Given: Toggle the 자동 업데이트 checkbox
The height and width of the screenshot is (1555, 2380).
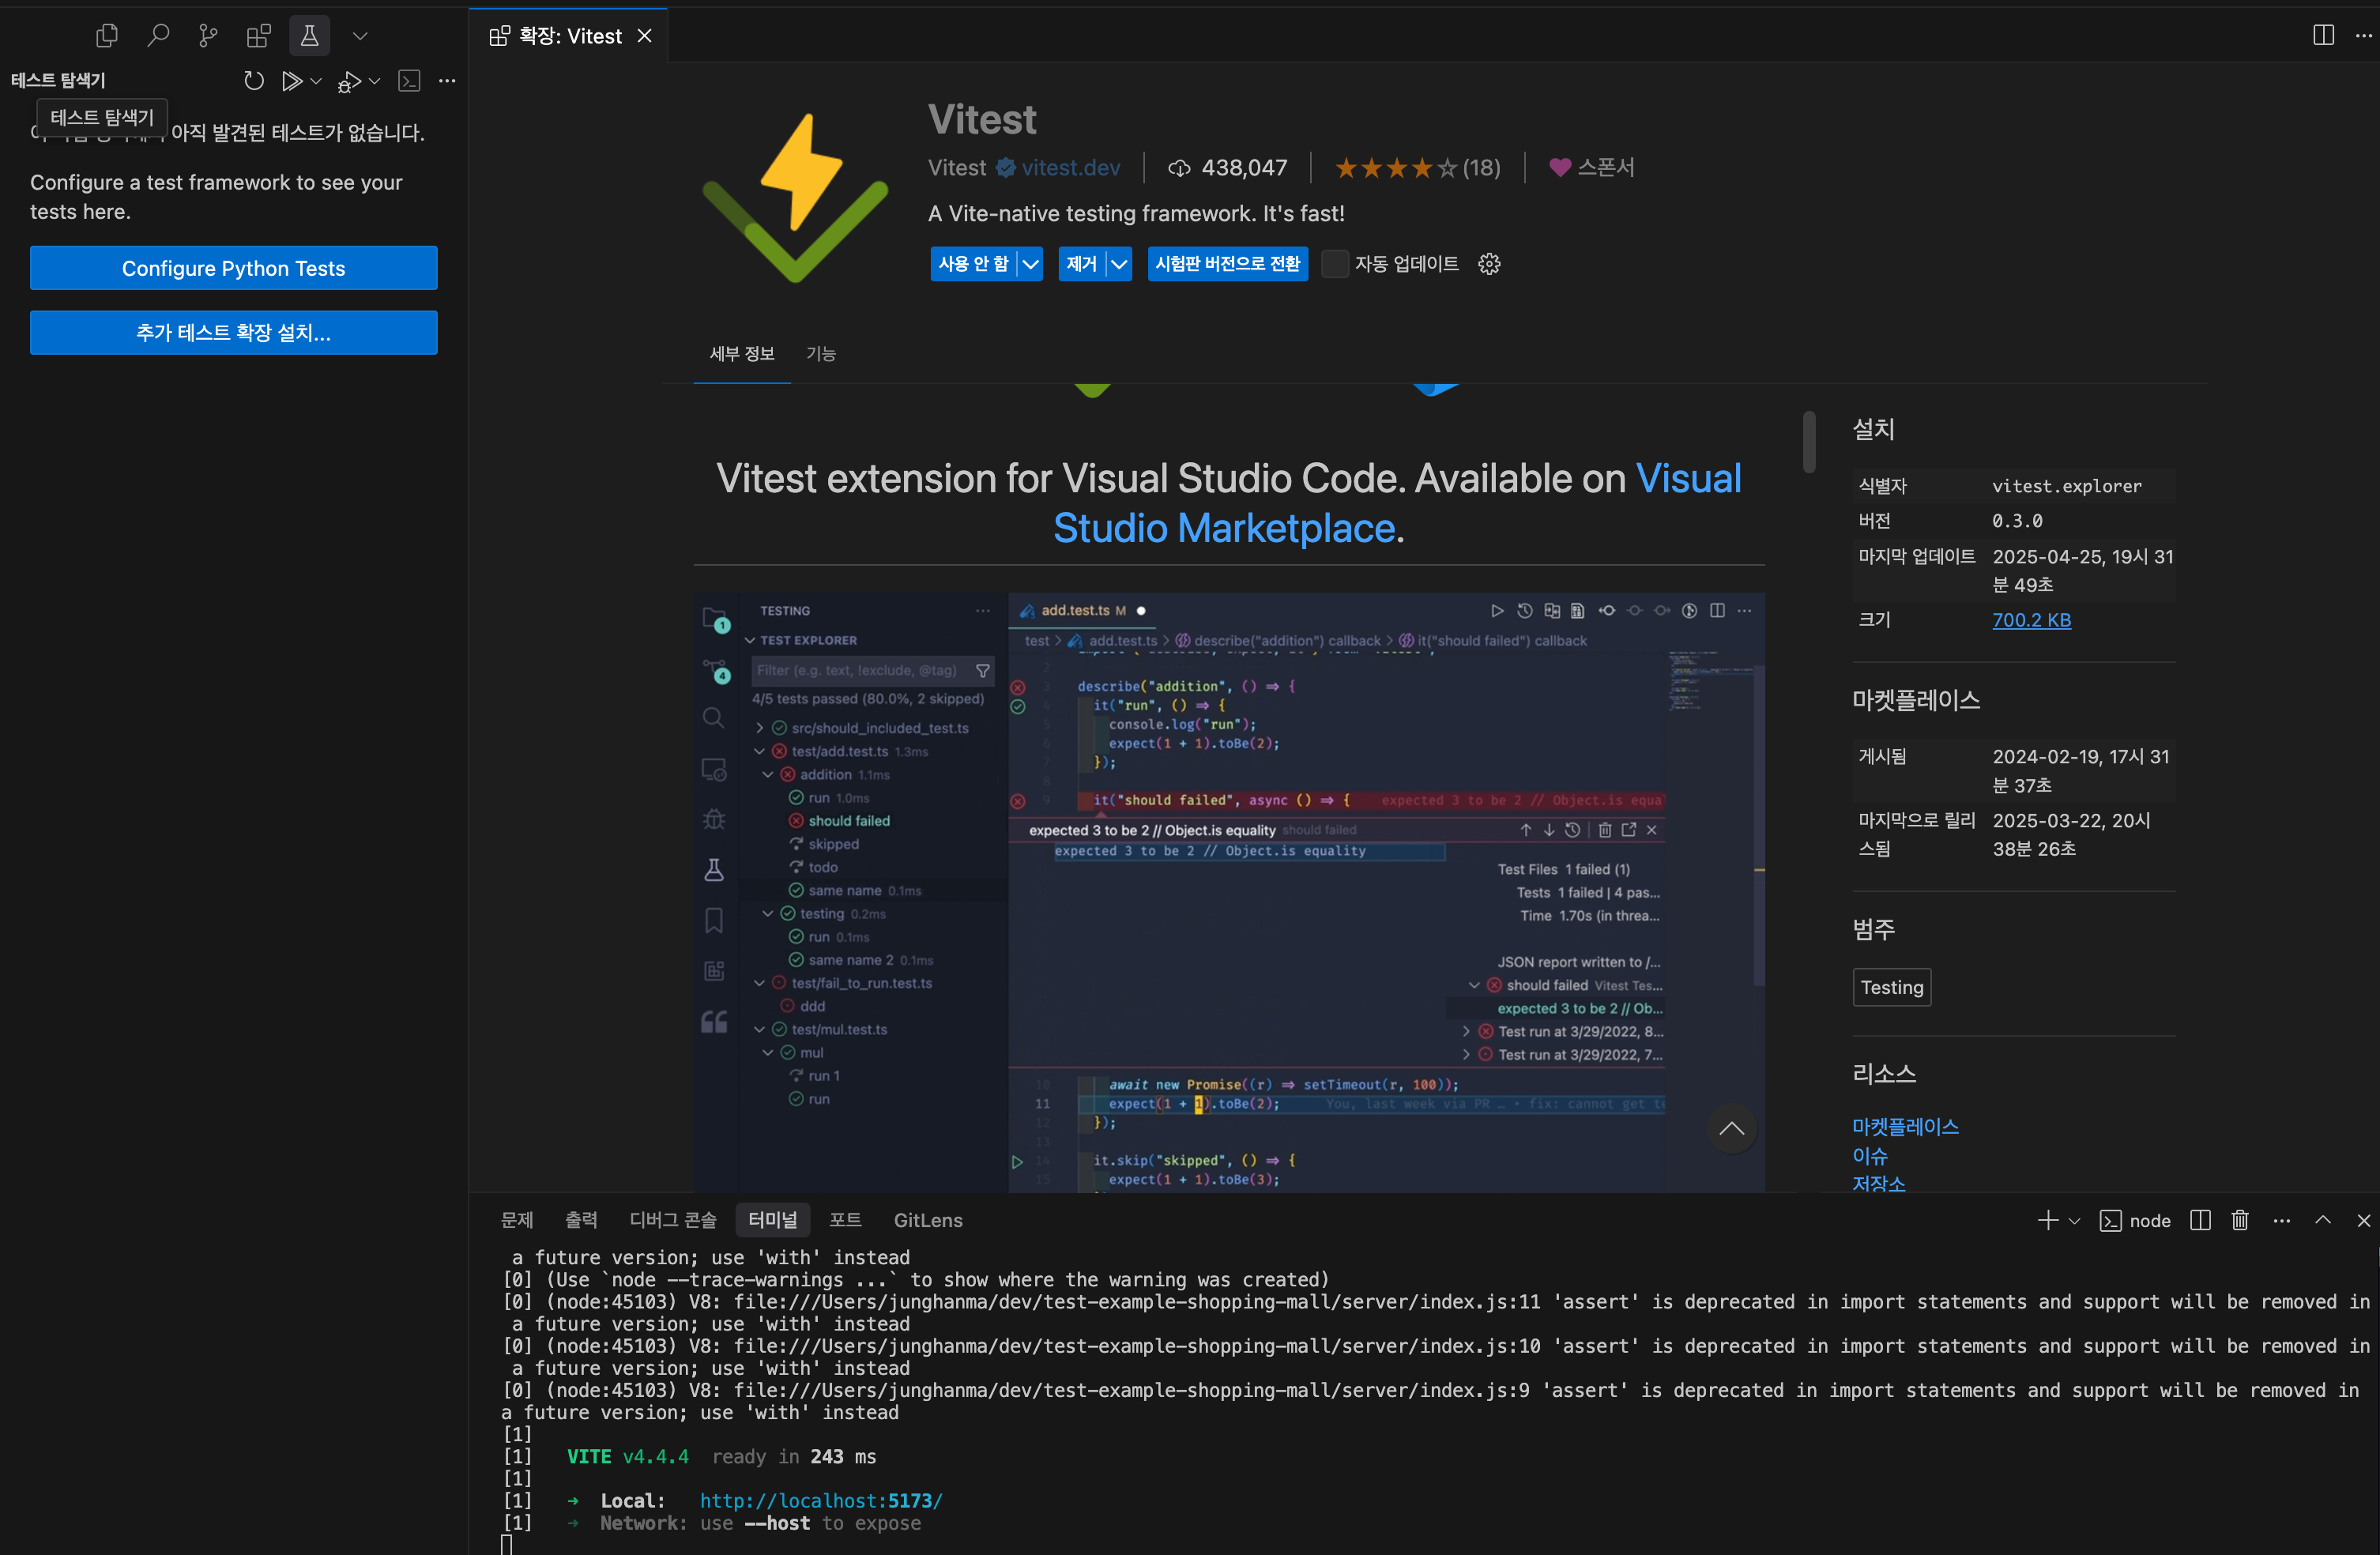Looking at the screenshot, I should (x=1335, y=264).
